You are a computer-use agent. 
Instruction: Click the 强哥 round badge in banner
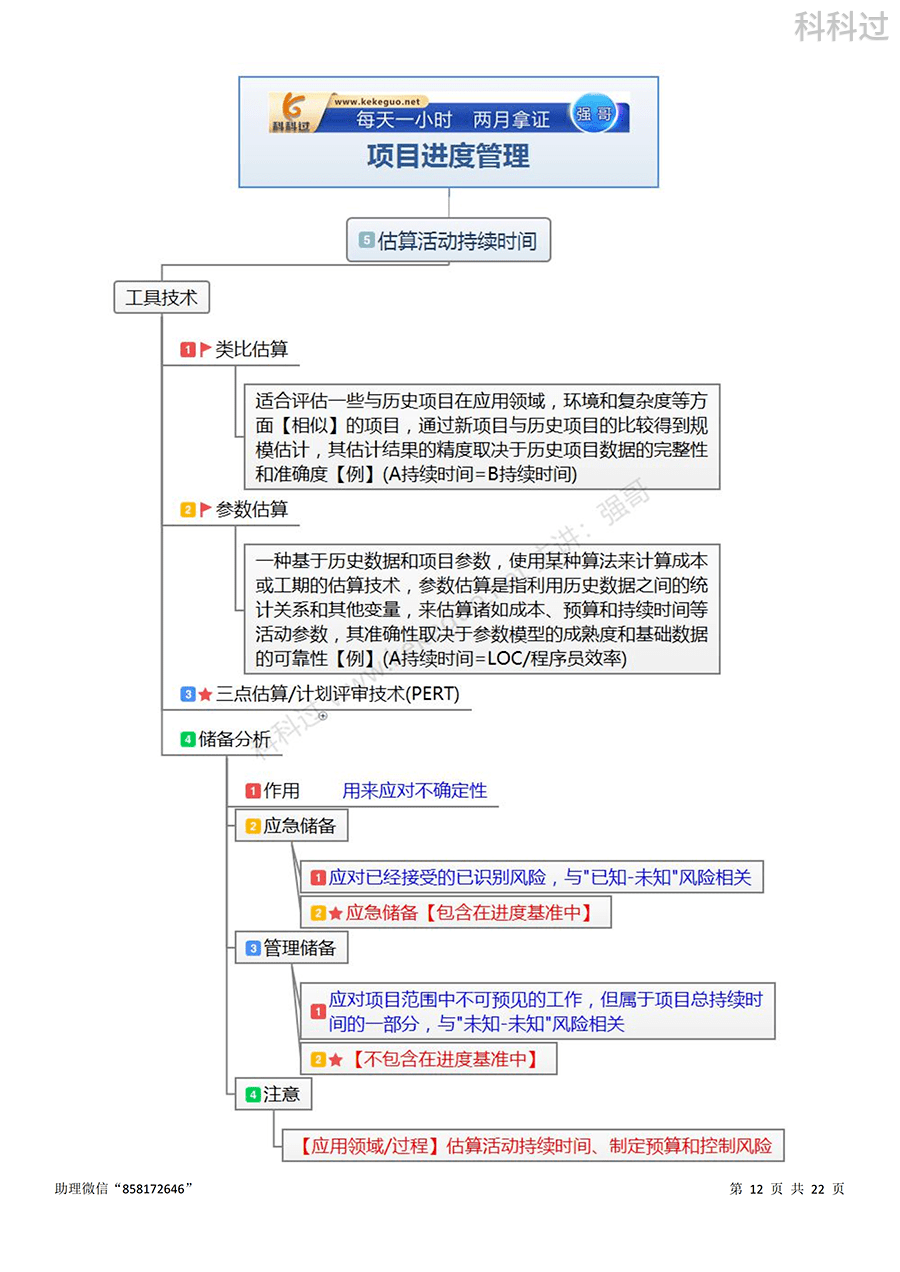click(x=594, y=114)
